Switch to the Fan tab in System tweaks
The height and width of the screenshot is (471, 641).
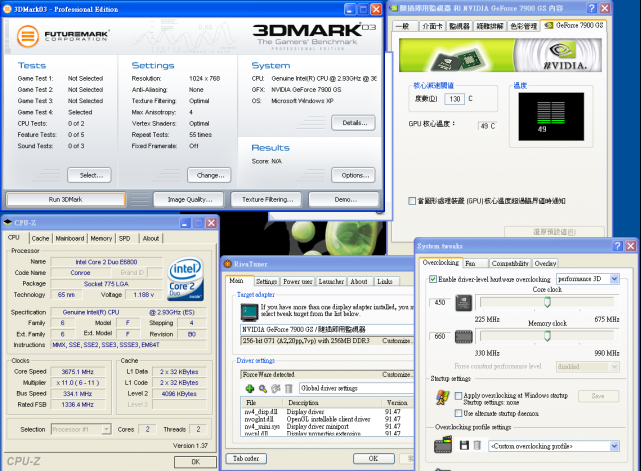coord(475,263)
